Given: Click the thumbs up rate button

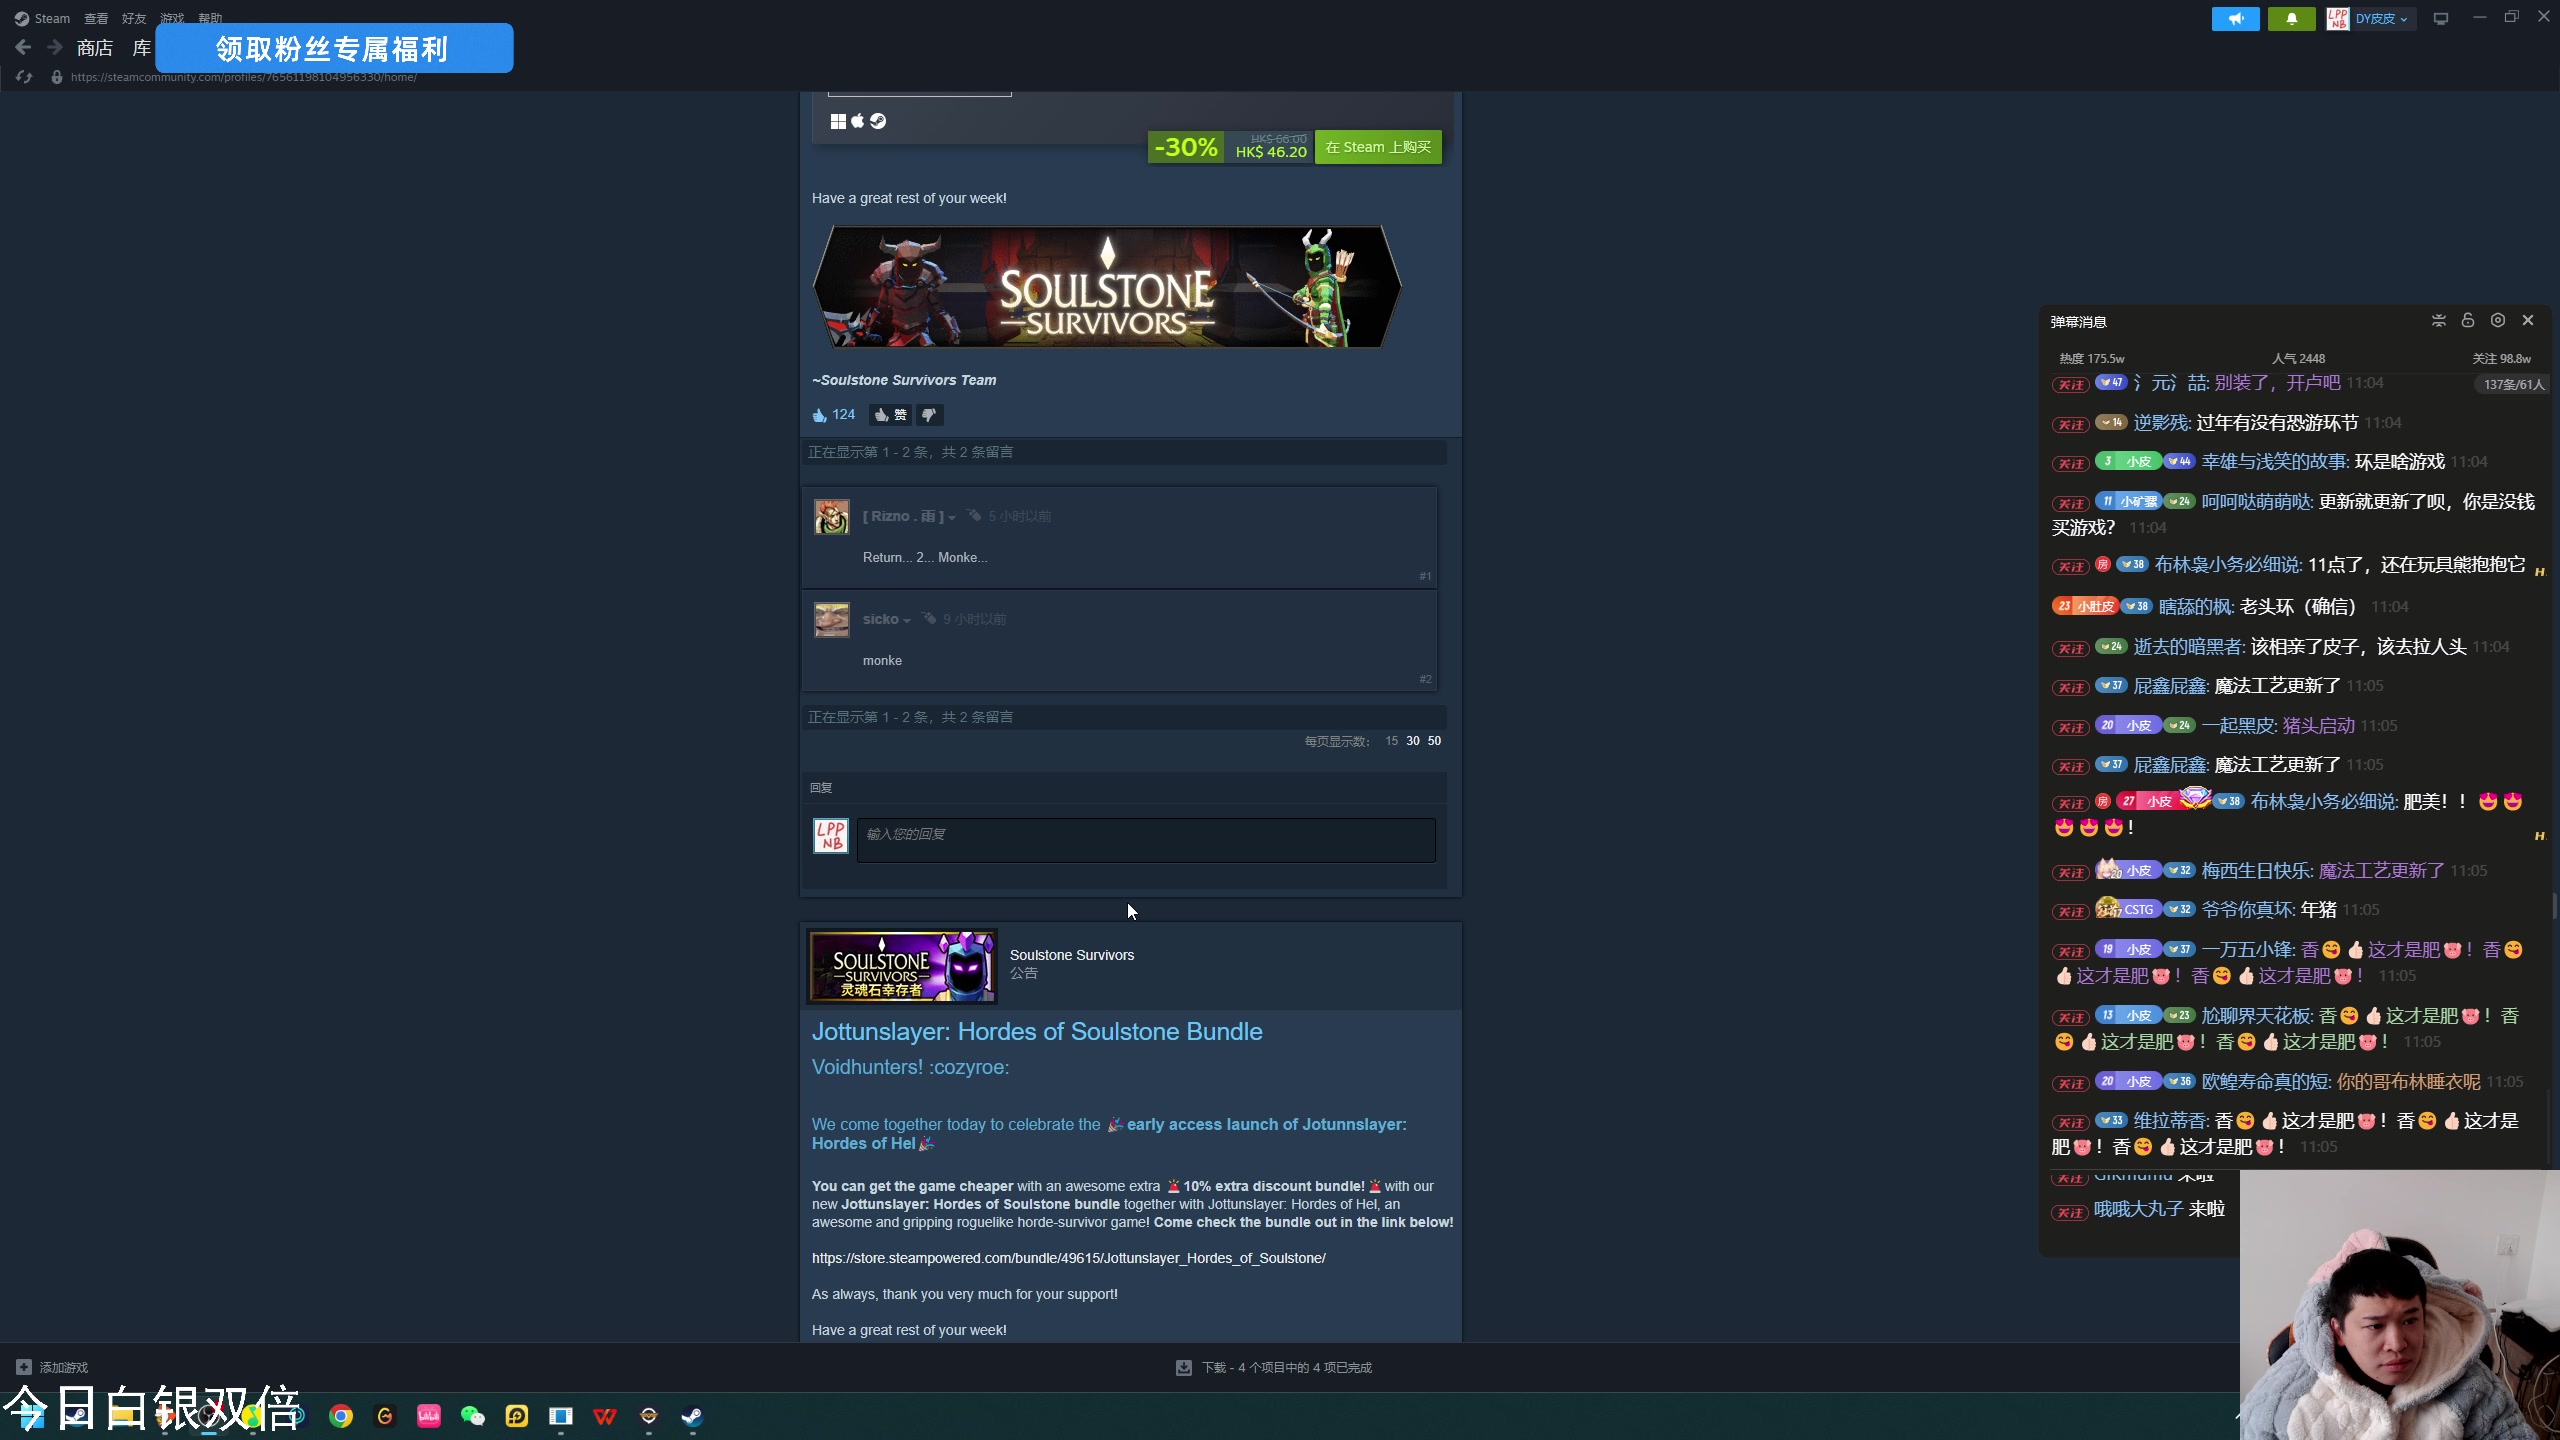Looking at the screenshot, I should 889,415.
